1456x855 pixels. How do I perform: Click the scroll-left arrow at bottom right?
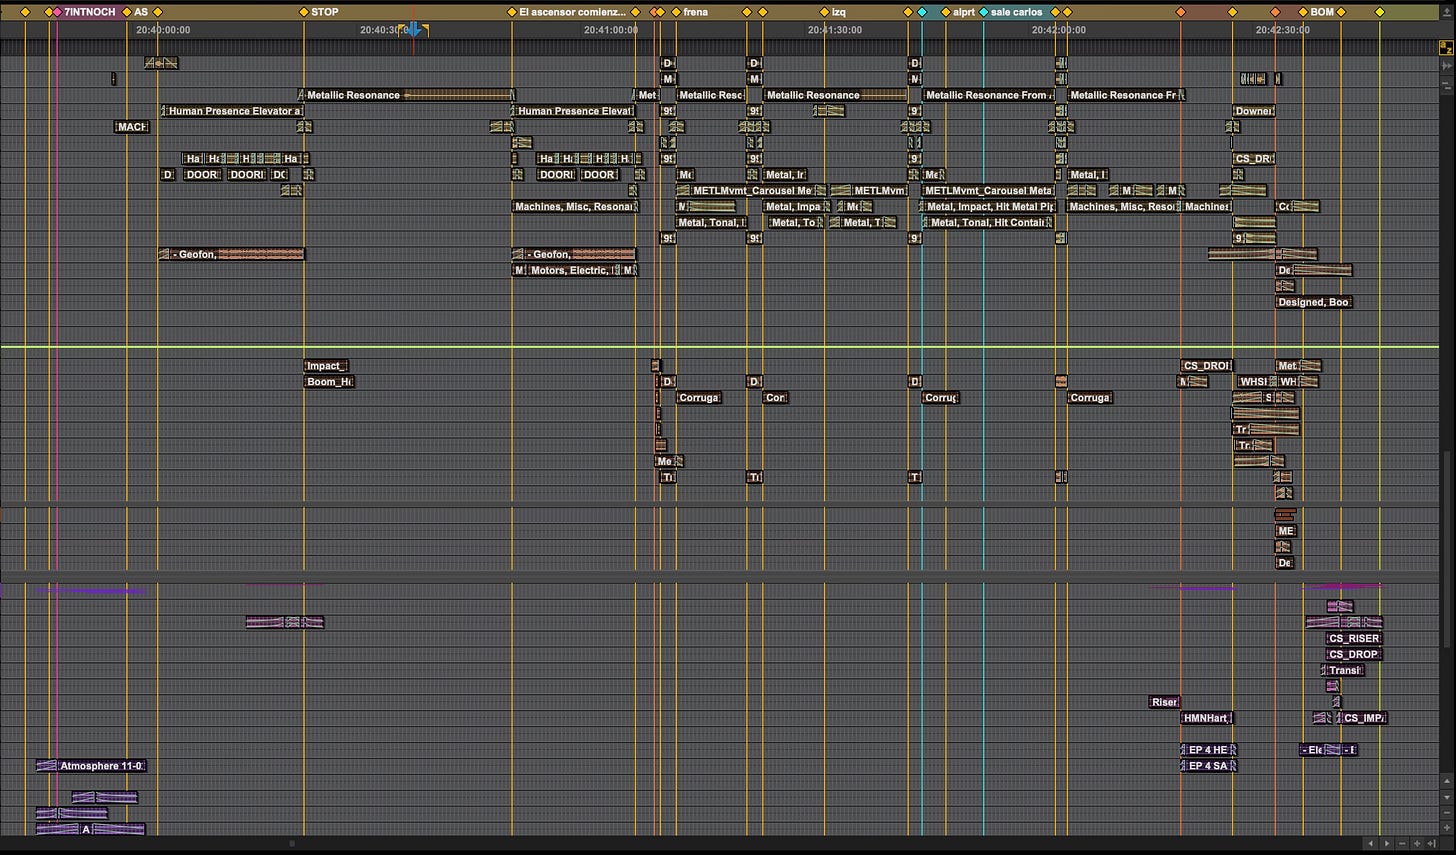click(x=1371, y=844)
